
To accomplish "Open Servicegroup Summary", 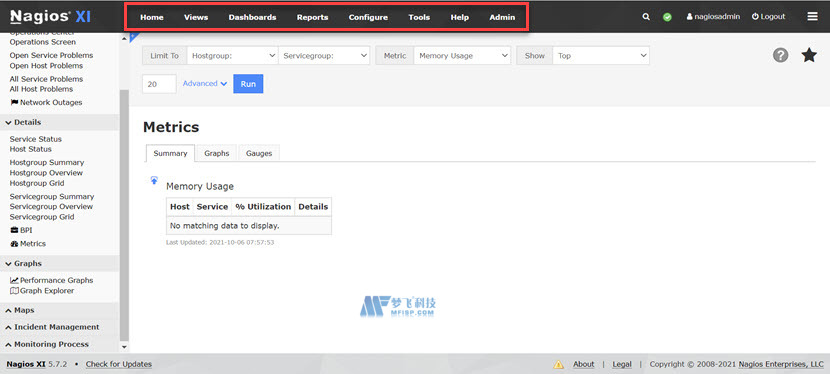I will (52, 196).
